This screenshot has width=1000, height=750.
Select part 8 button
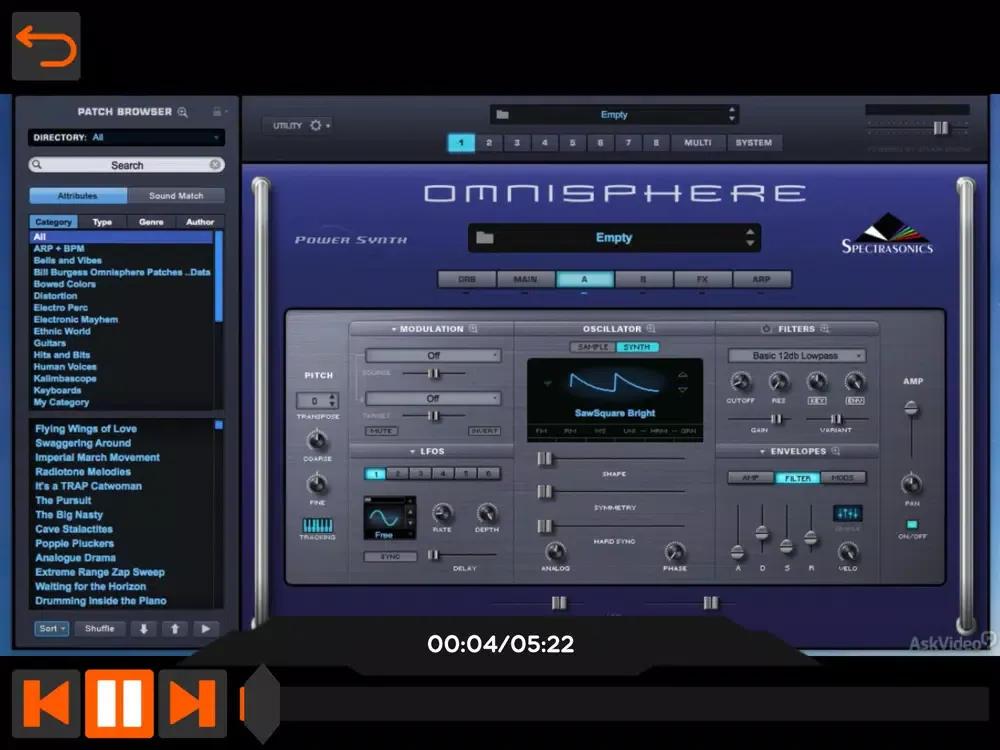[656, 143]
